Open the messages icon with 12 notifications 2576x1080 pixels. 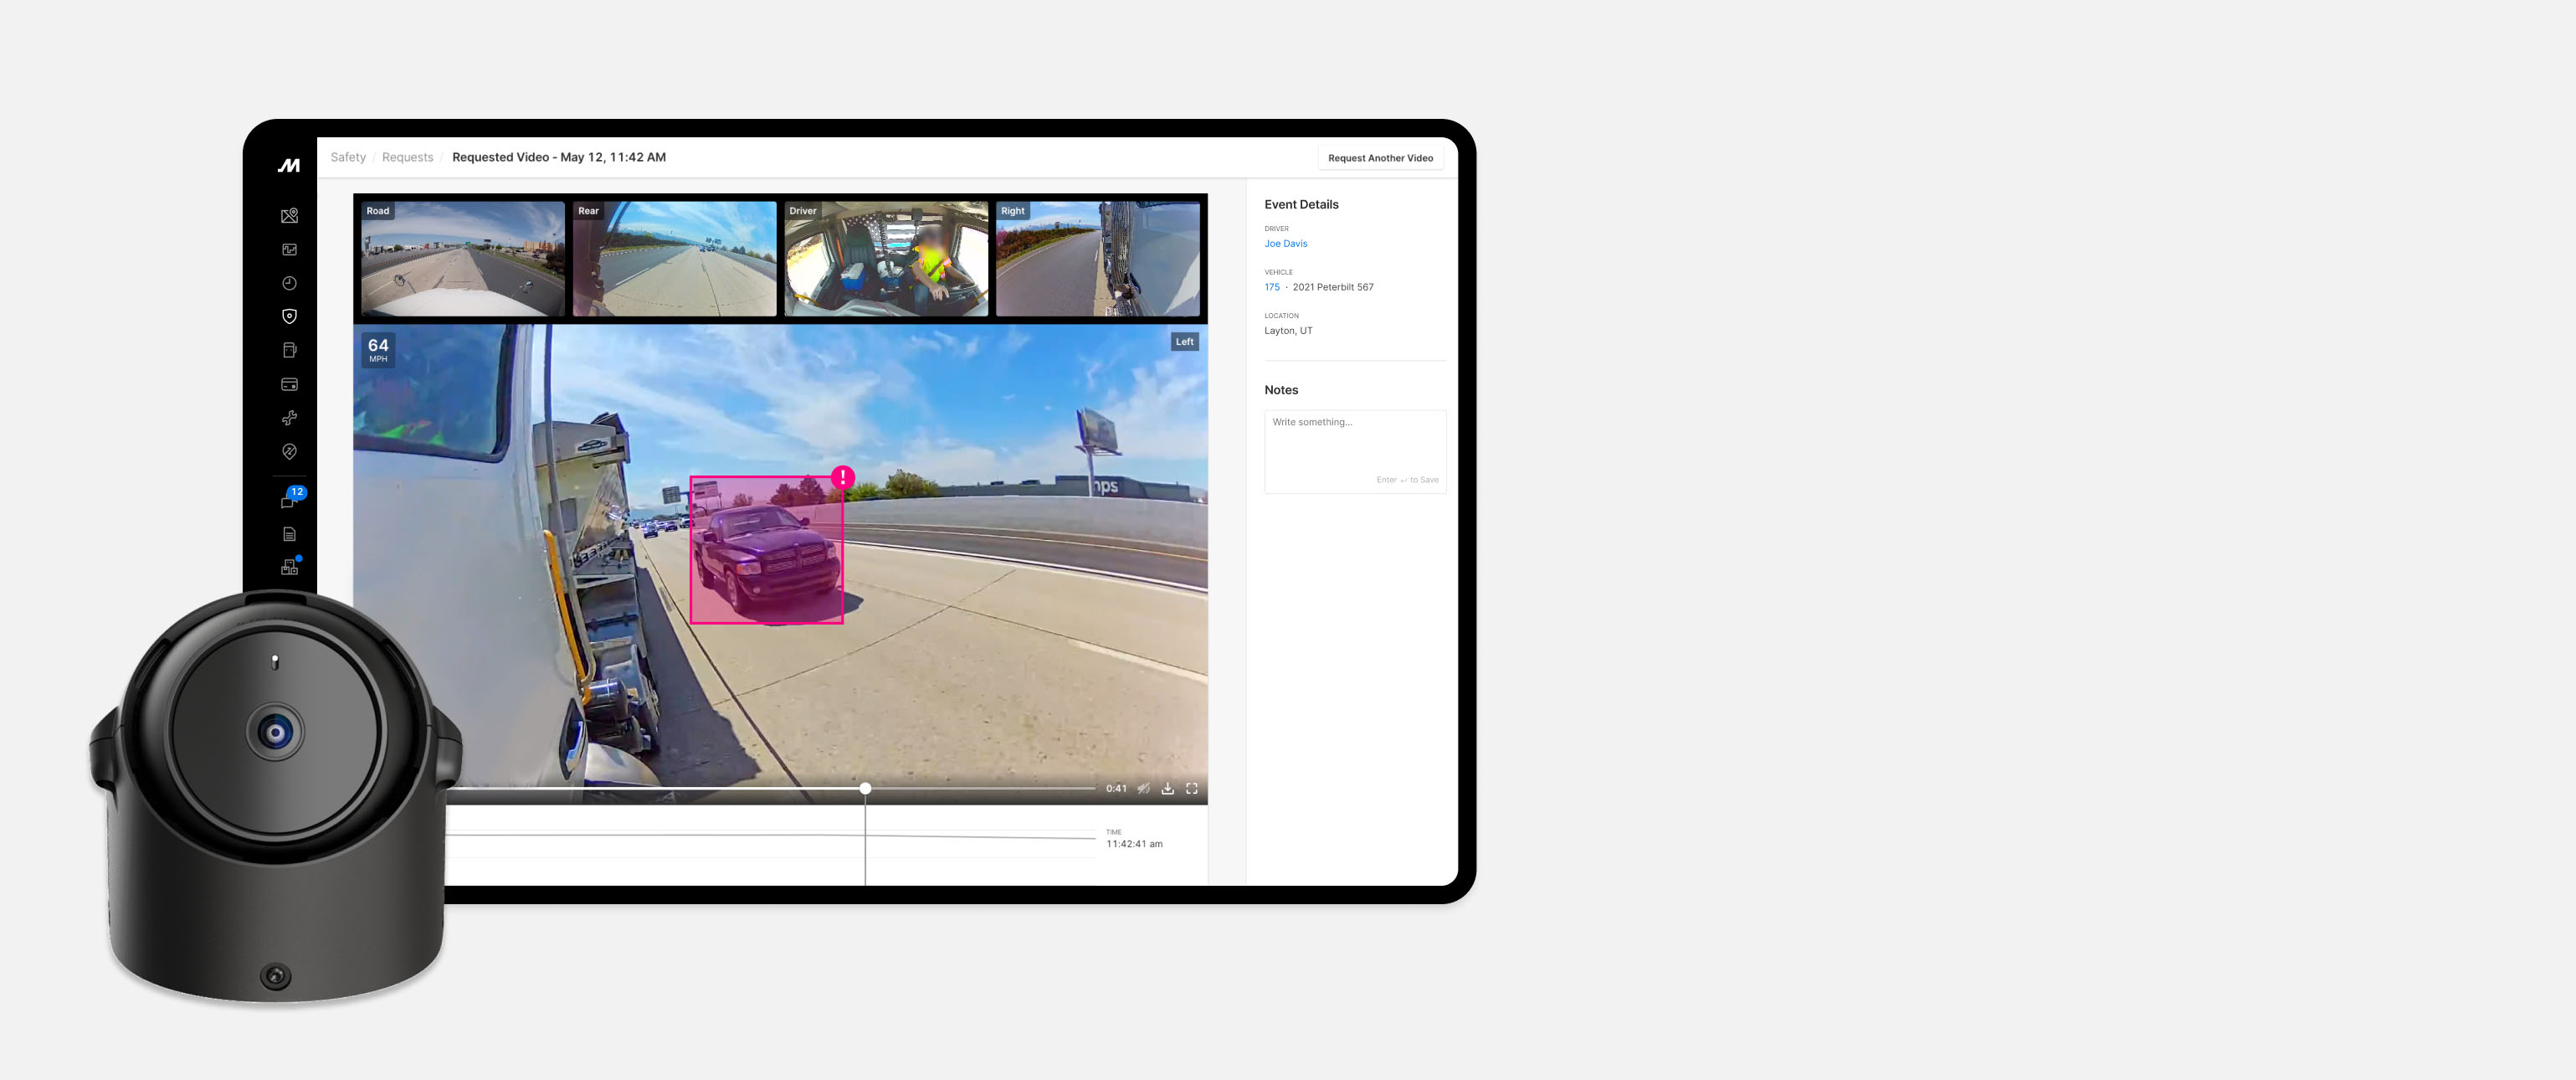point(289,502)
